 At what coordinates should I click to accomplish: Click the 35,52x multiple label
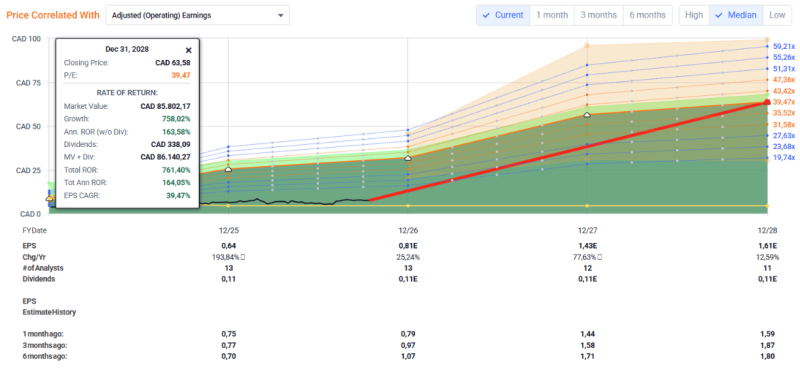784,113
